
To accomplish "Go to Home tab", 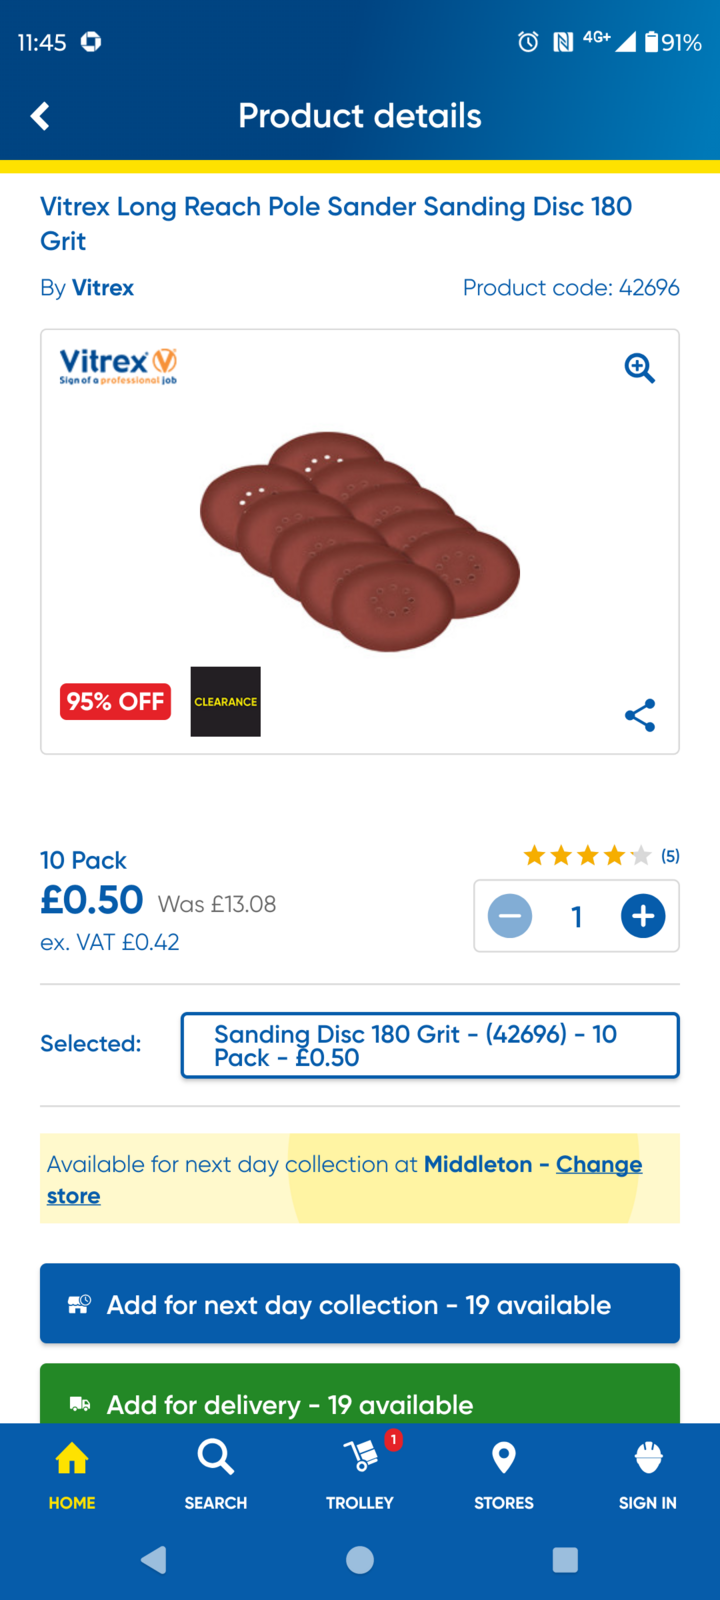I will (72, 1474).
